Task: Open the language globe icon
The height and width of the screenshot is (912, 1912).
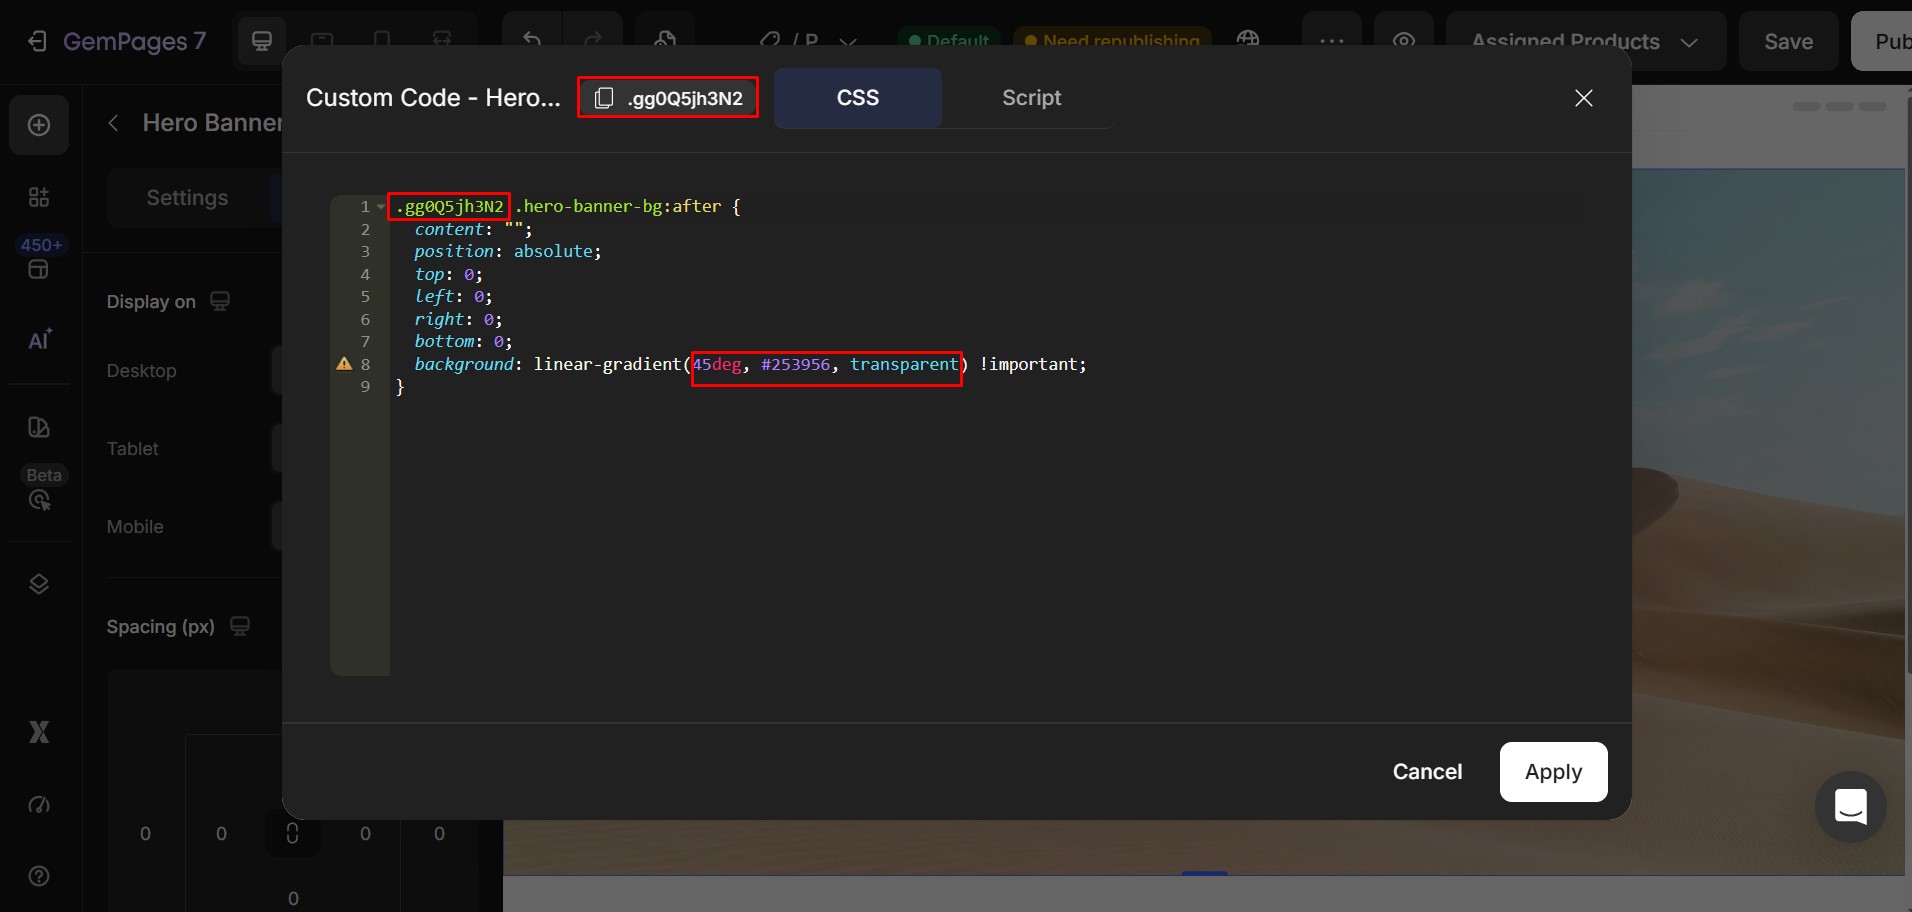Action: pyautogui.click(x=1248, y=40)
